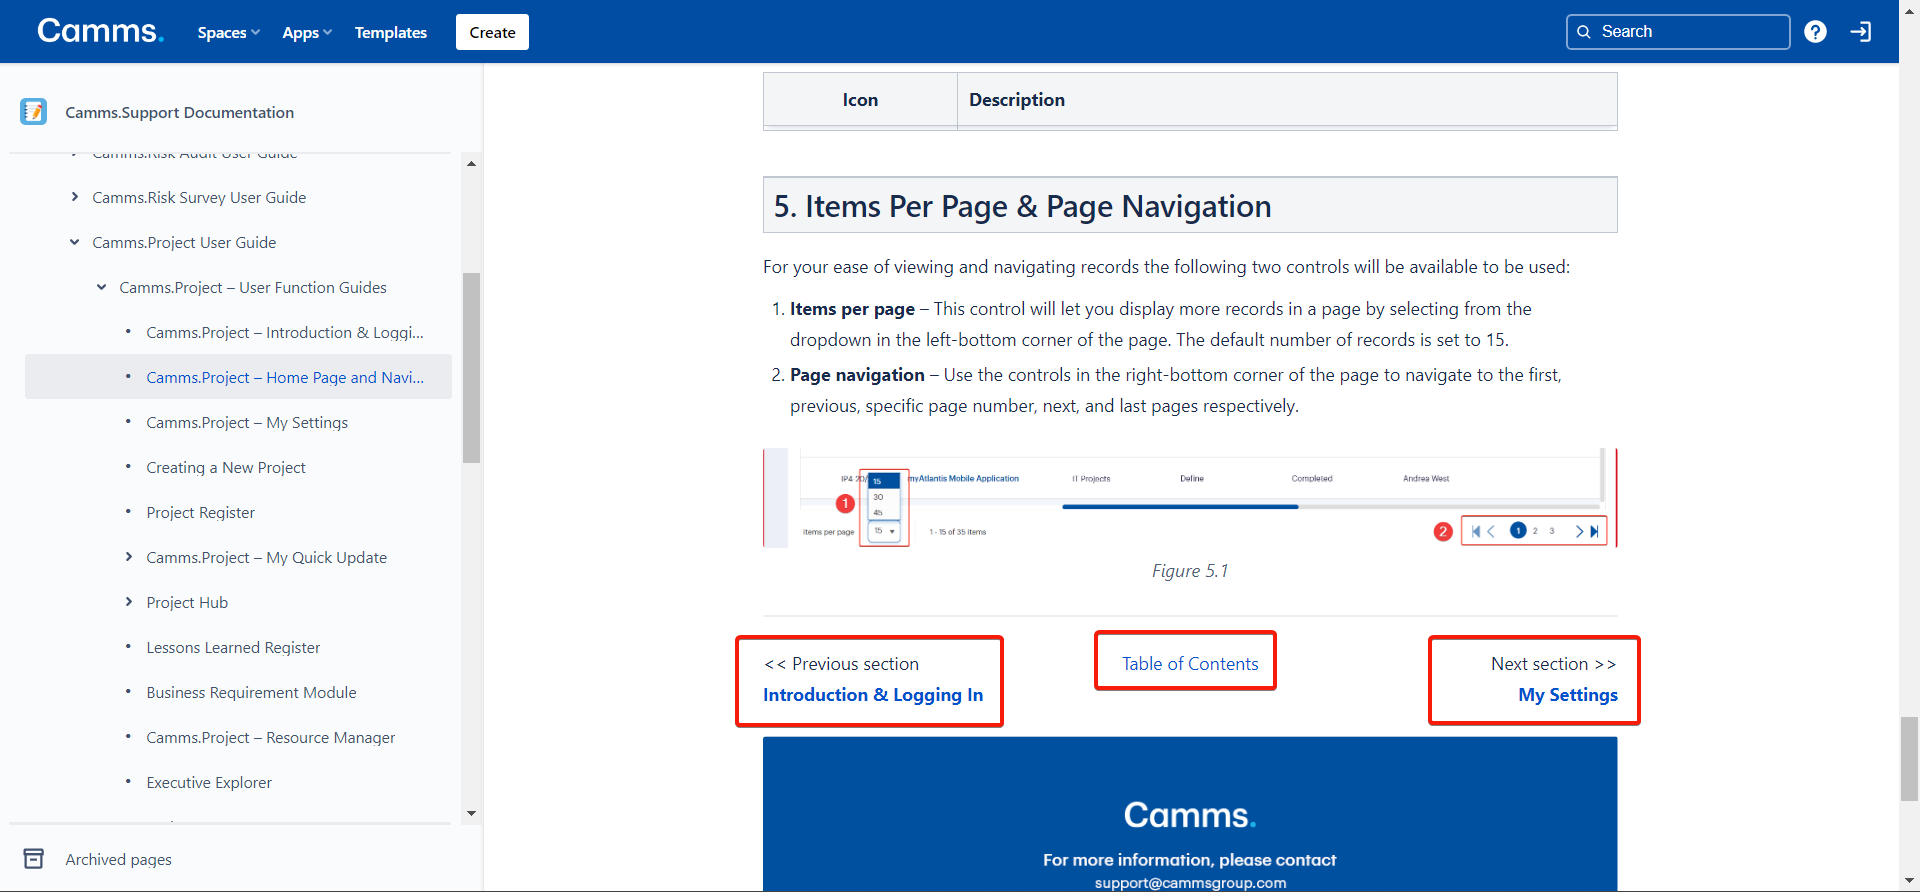
Task: Click the Camms.Support Documentation space icon
Action: click(33, 111)
